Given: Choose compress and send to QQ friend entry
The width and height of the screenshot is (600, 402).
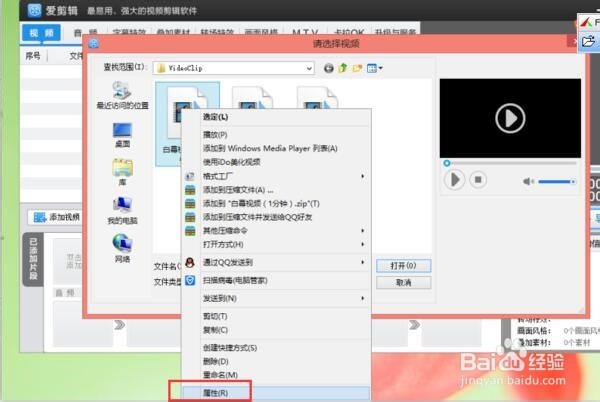Looking at the screenshot, I should 276,217.
